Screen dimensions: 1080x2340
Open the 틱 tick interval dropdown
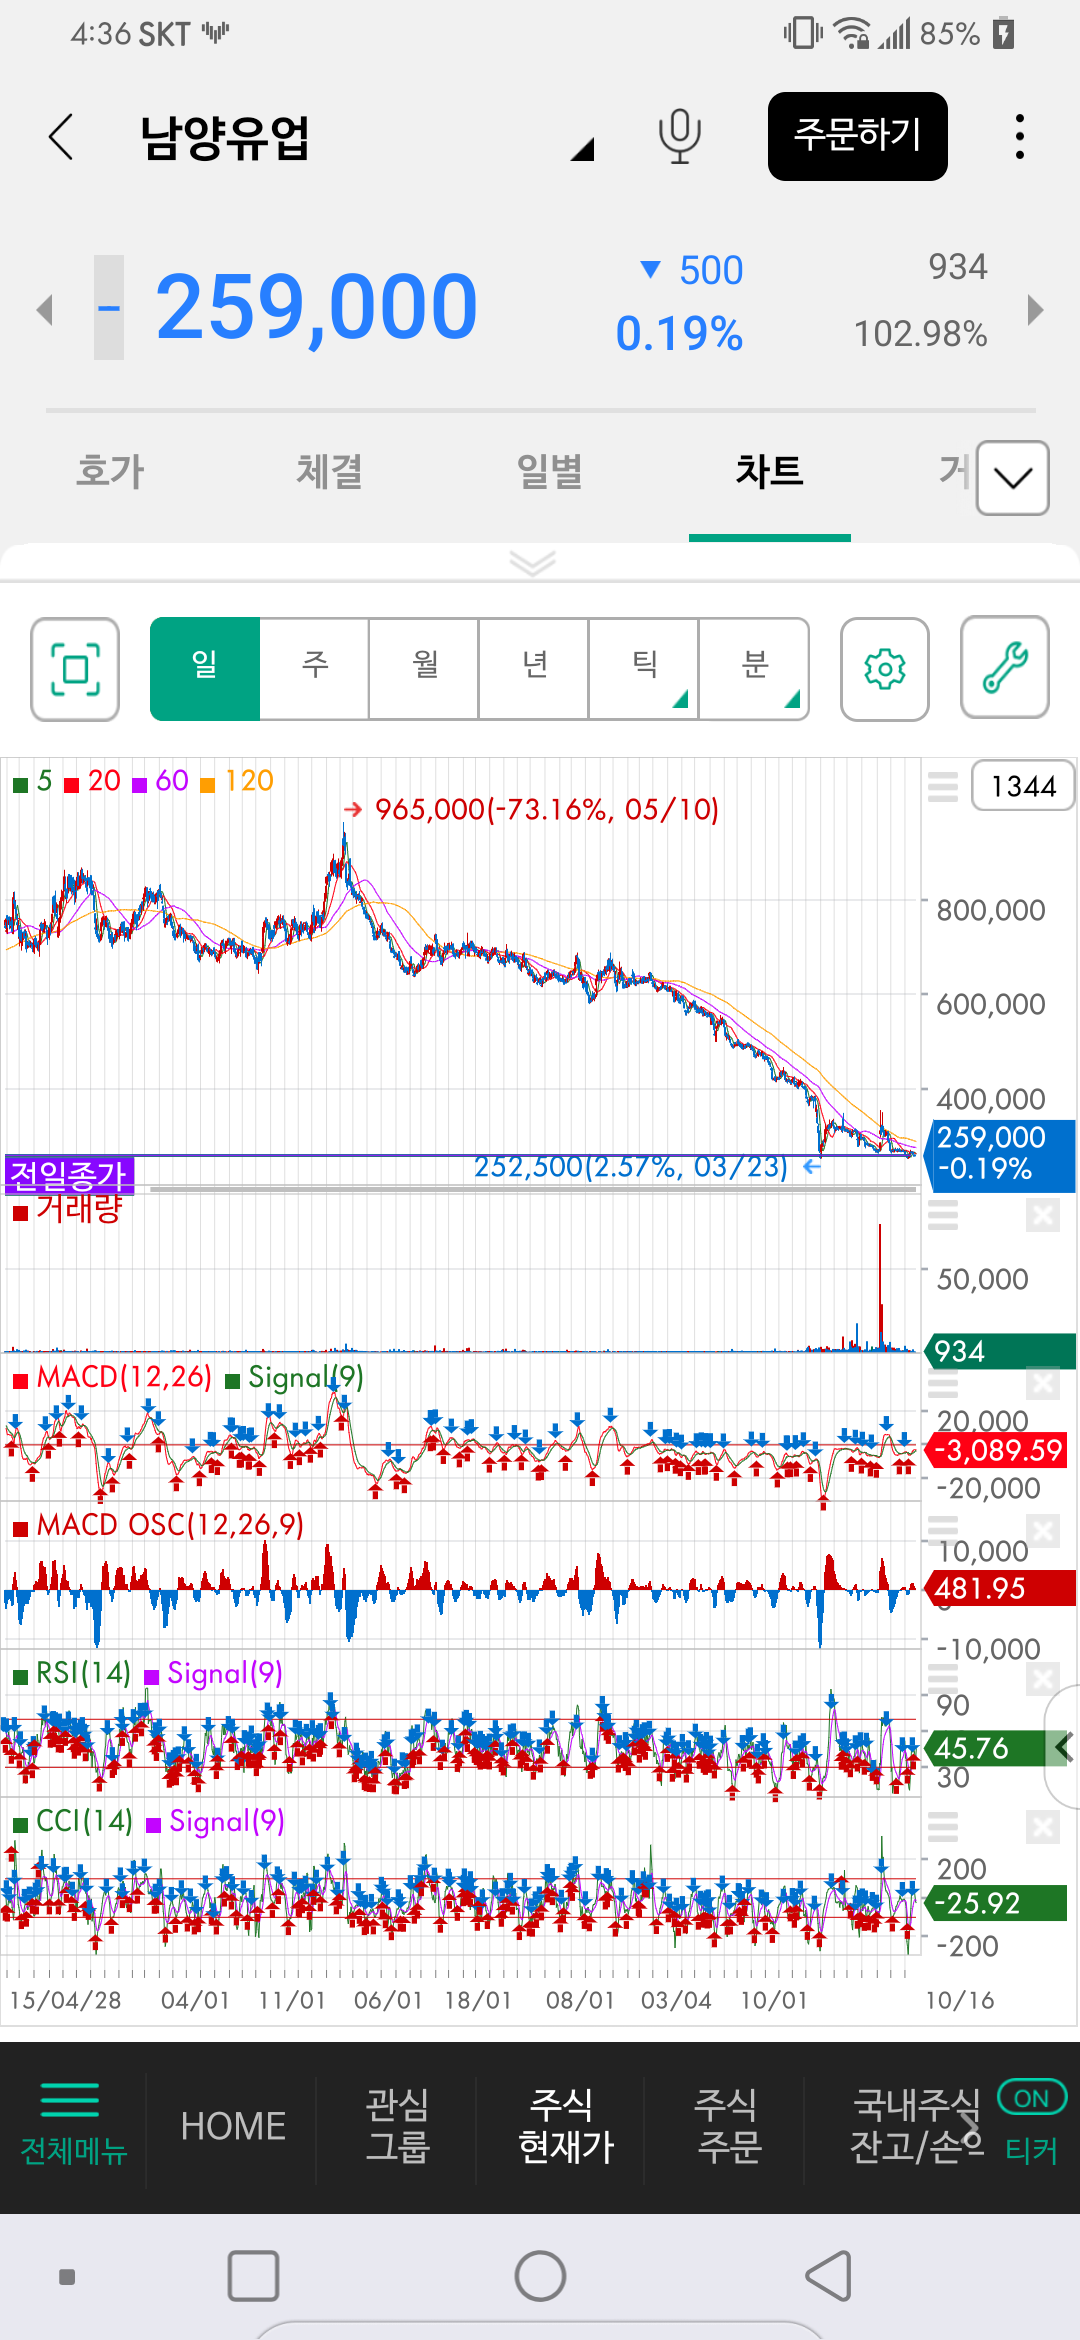click(645, 668)
